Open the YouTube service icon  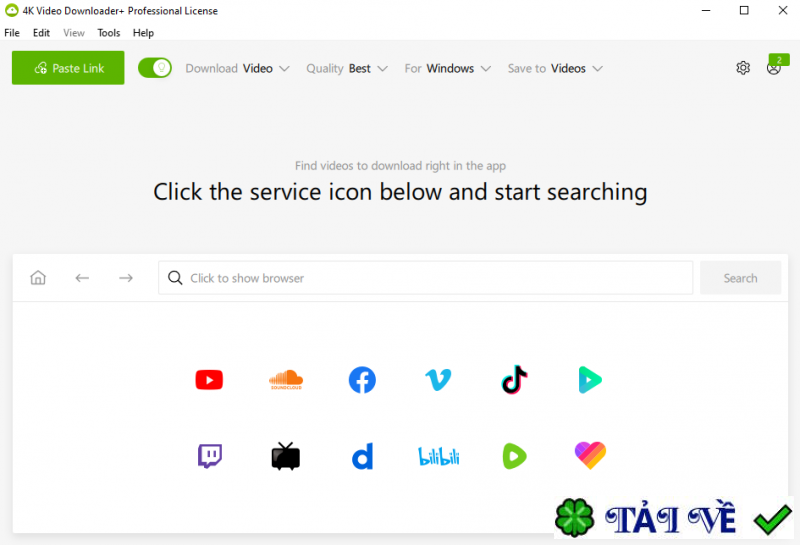click(x=209, y=380)
